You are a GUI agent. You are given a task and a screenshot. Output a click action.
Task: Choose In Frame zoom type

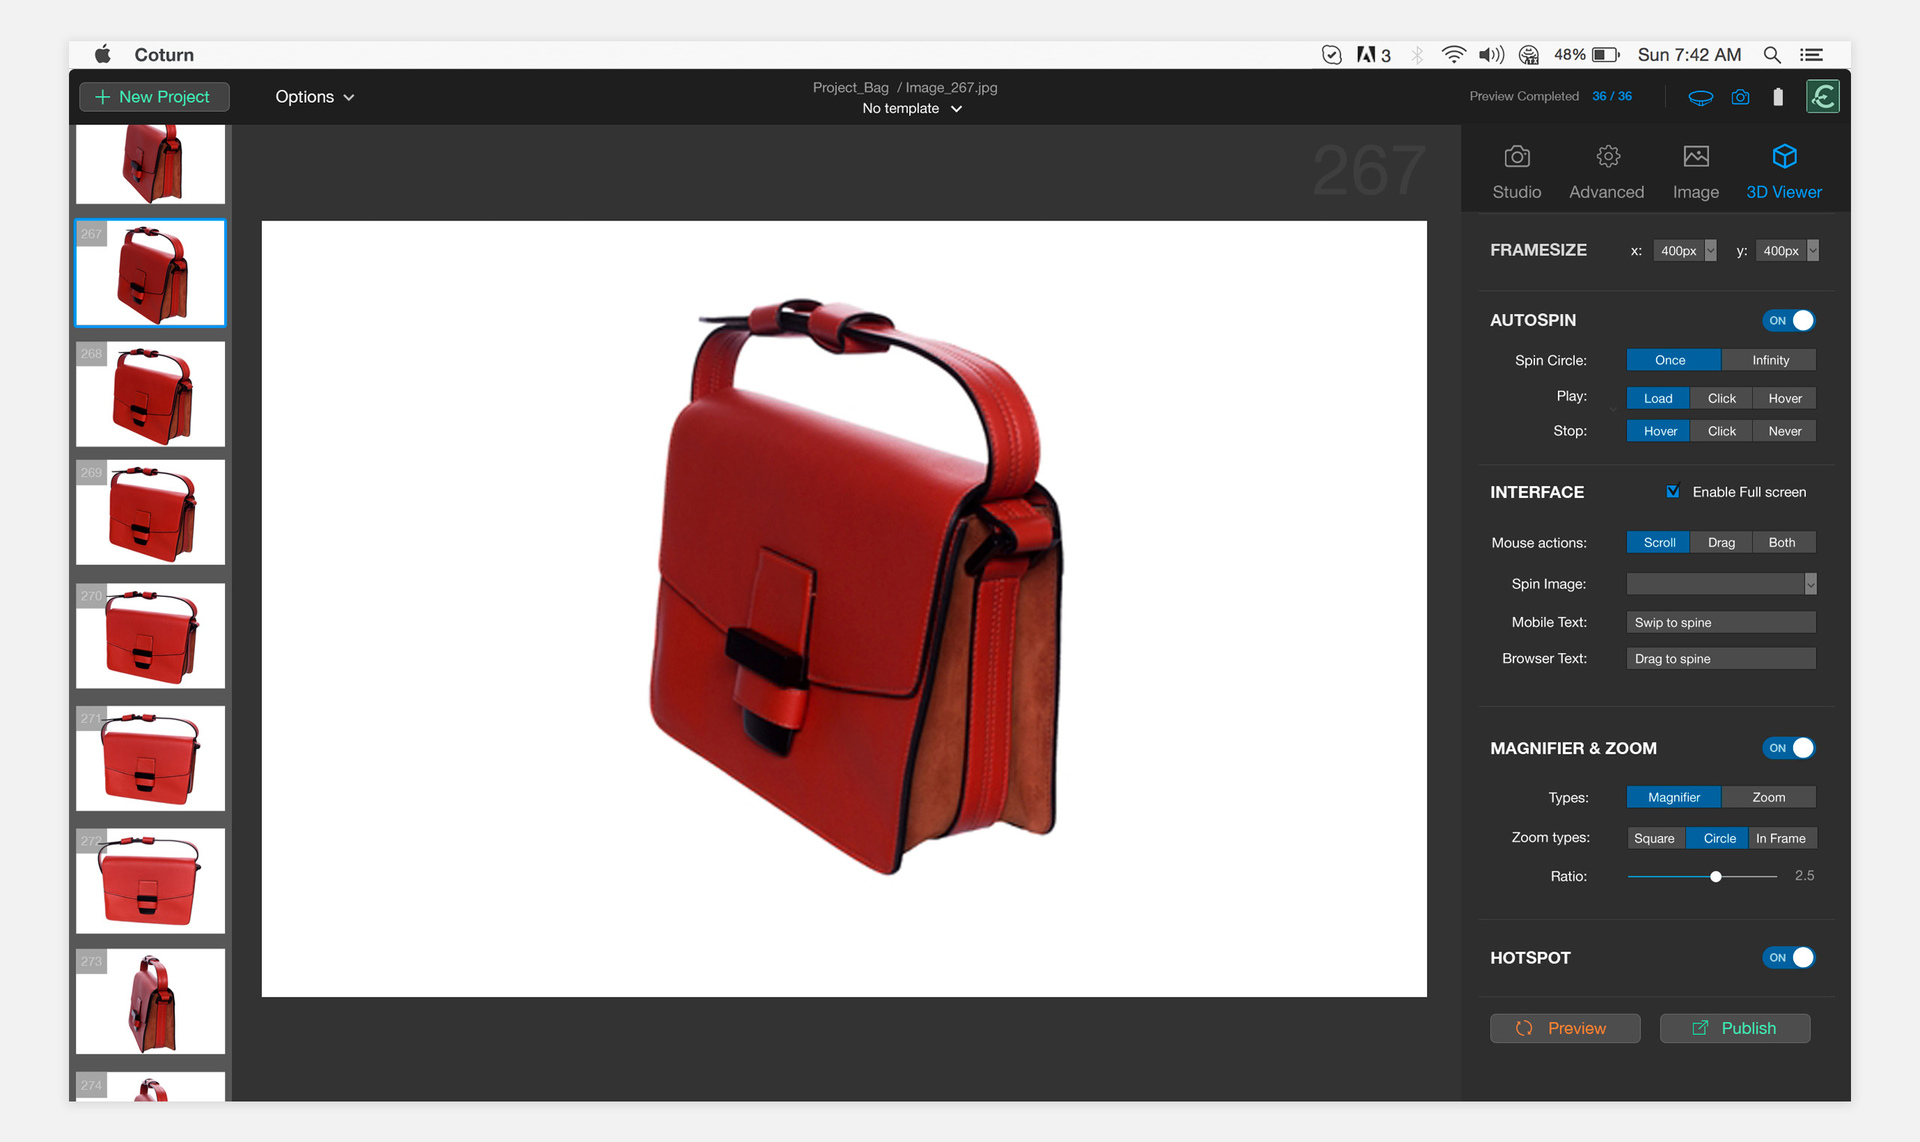1781,838
